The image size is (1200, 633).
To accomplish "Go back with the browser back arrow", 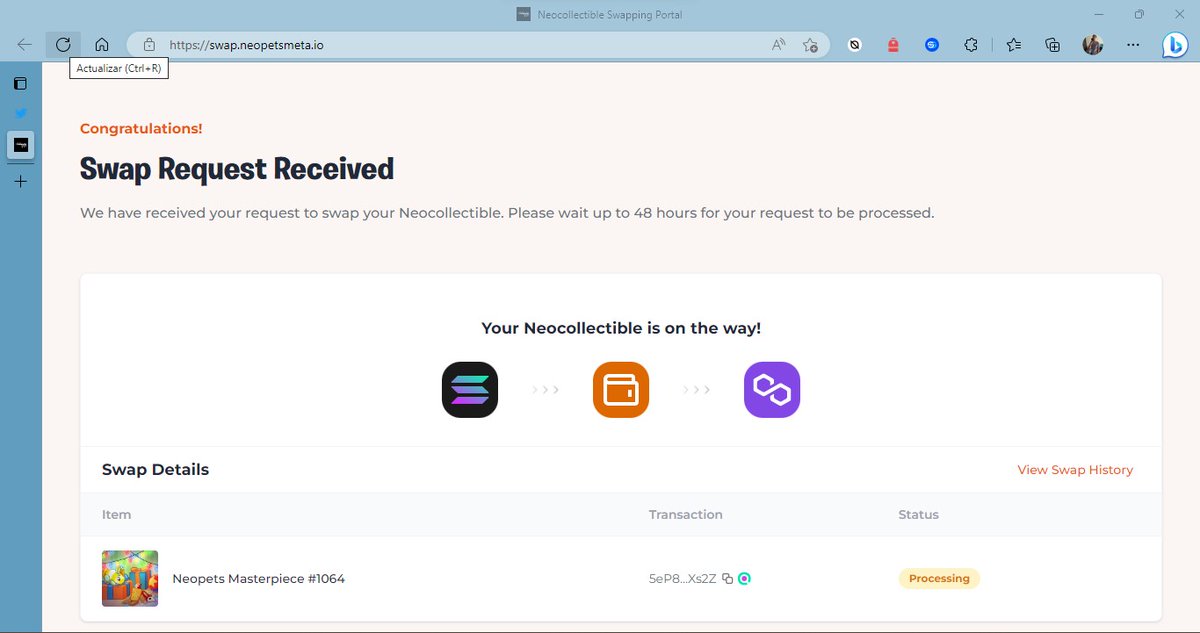I will point(25,45).
